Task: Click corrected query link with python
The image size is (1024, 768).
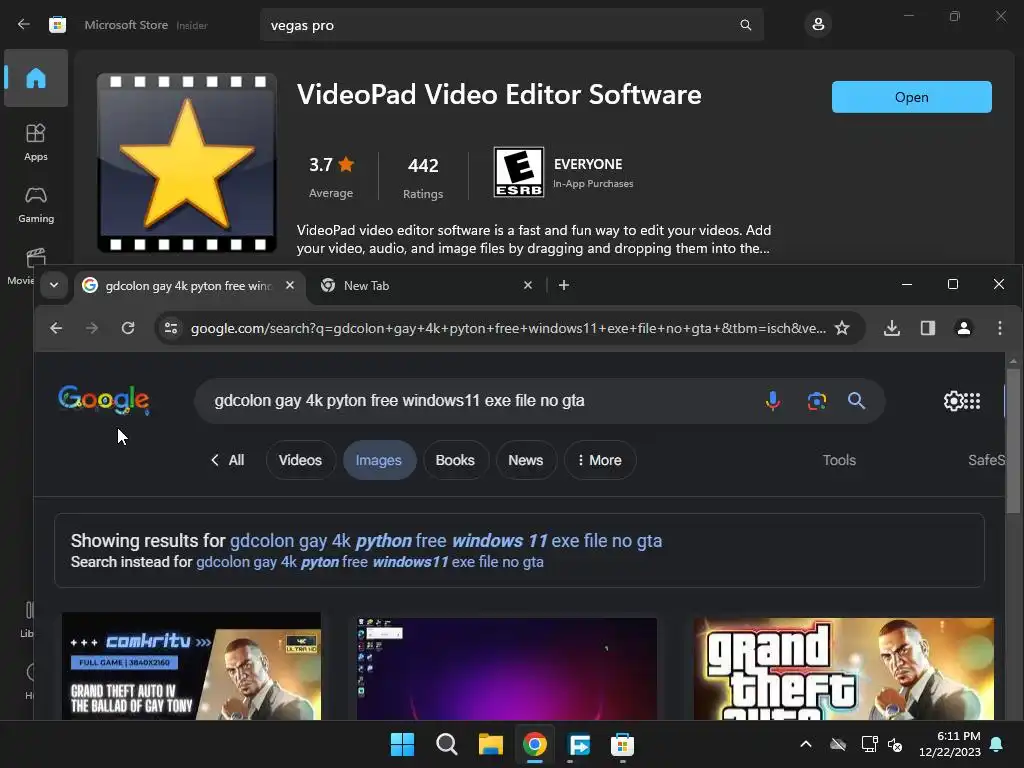Action: [446, 541]
